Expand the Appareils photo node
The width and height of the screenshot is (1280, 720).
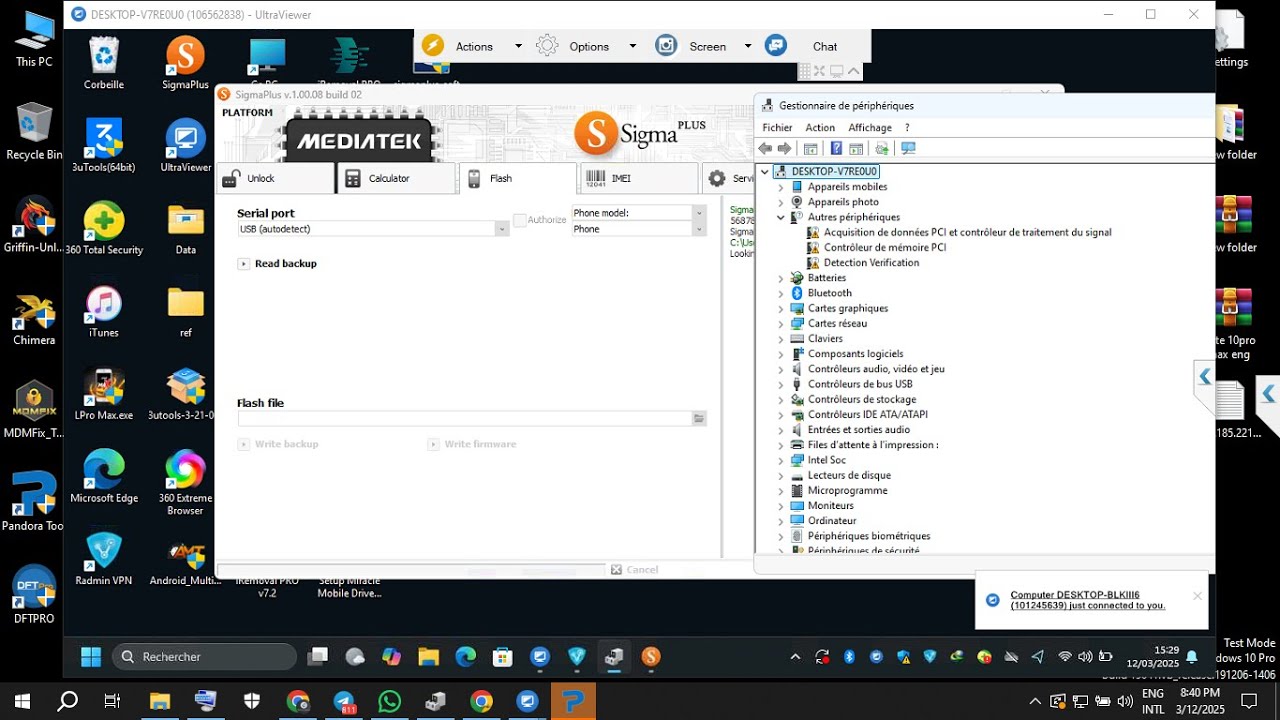click(x=781, y=202)
